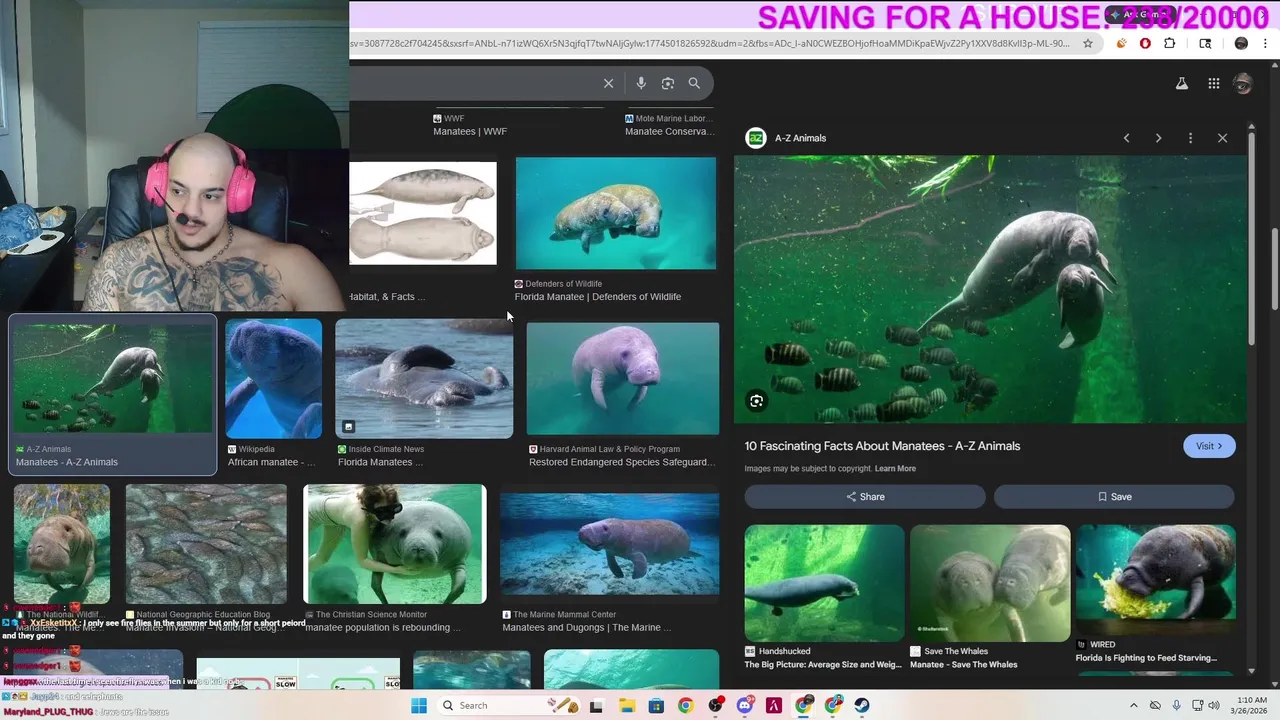Open Task View from the taskbar
This screenshot has height=720, width=1280.
click(x=596, y=705)
